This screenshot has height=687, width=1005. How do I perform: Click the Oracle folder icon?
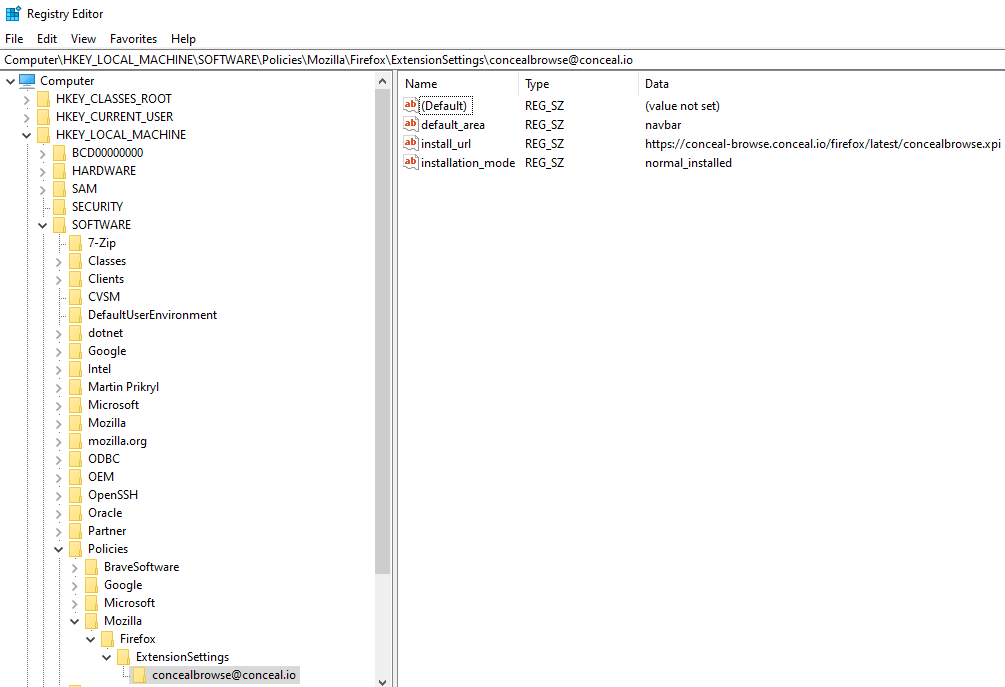[76, 513]
